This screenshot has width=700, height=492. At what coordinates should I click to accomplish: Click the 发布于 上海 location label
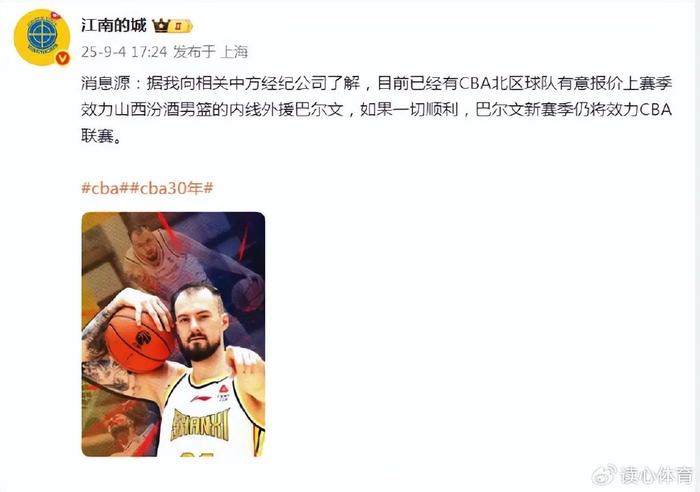[210, 52]
